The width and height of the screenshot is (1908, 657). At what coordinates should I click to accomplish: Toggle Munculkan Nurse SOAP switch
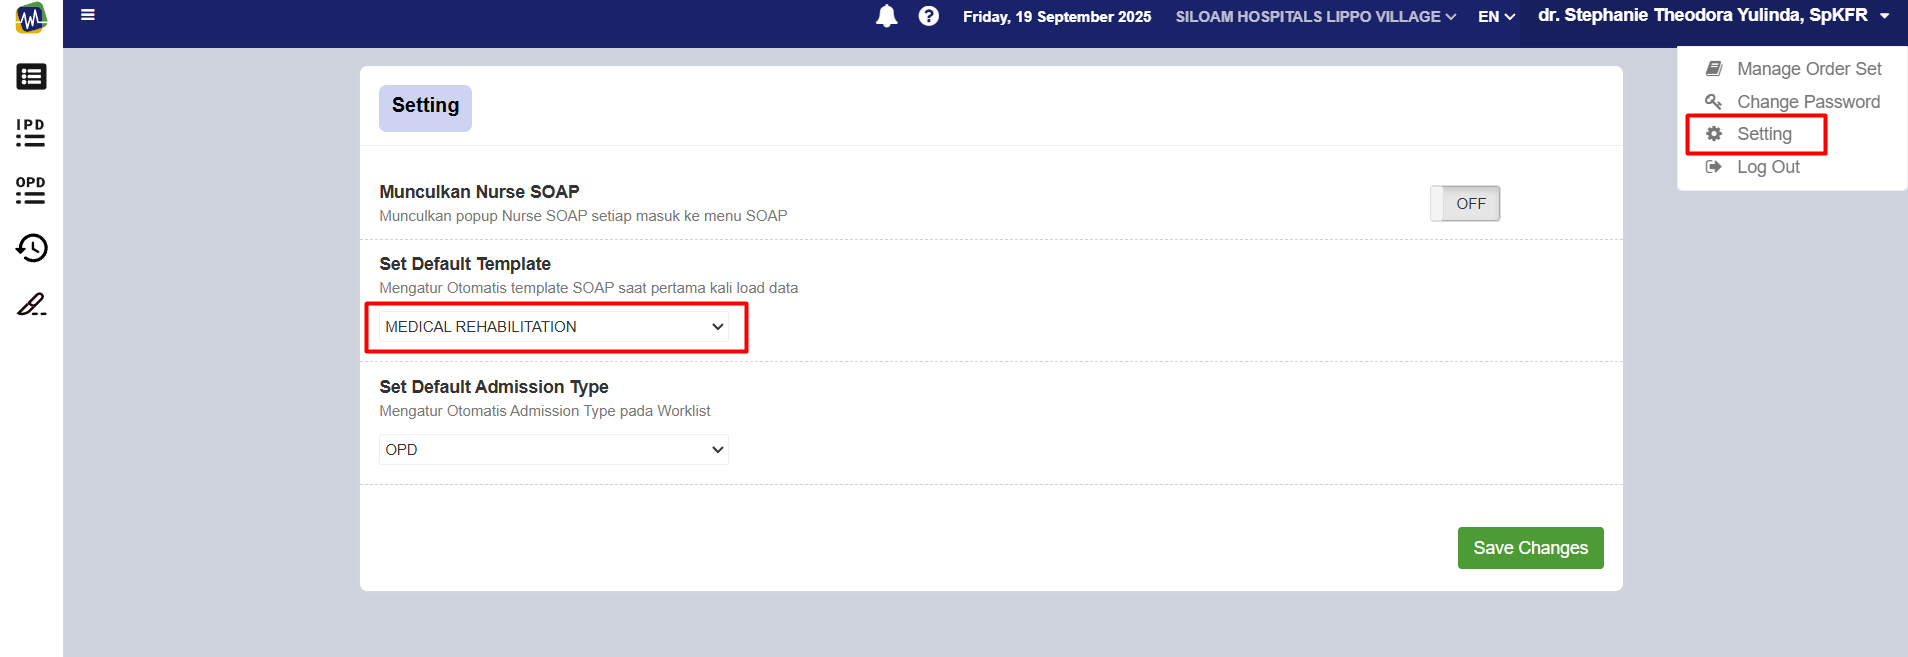pos(1464,204)
